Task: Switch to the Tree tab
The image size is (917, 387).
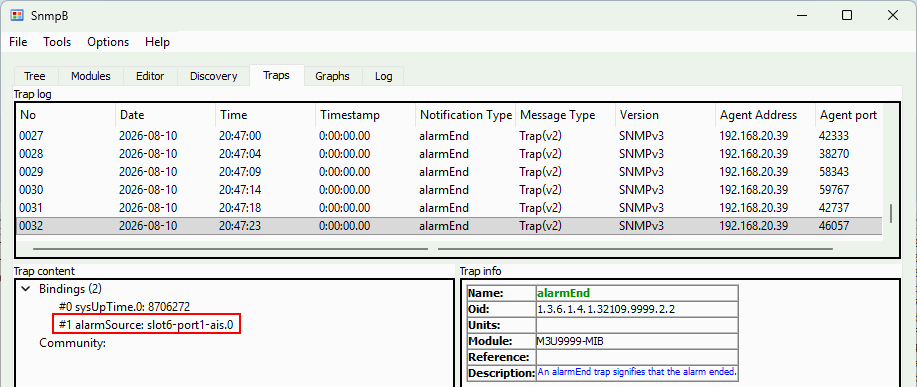Action: [35, 76]
